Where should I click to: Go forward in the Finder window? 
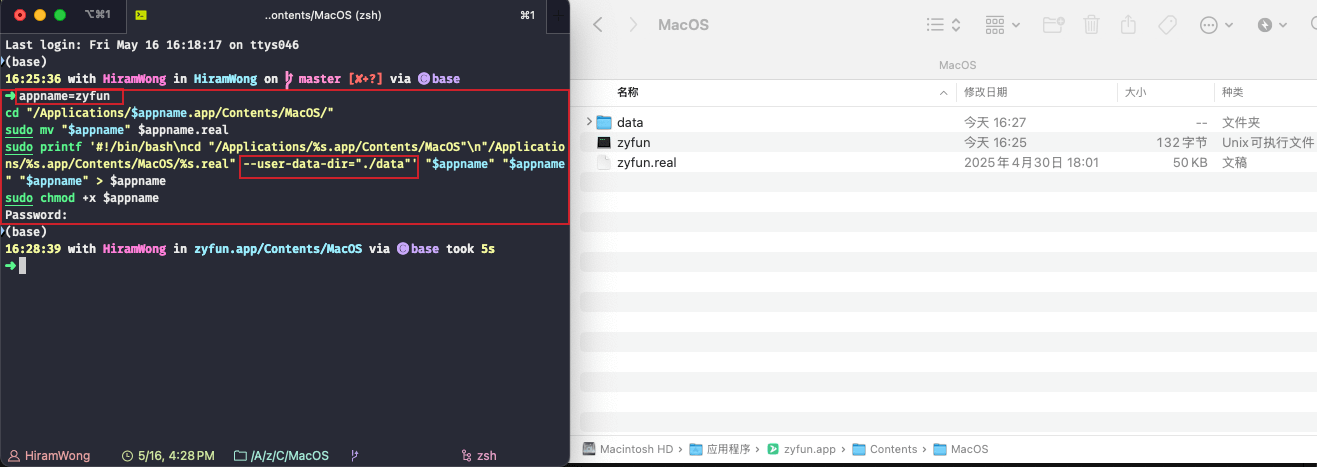coord(633,25)
